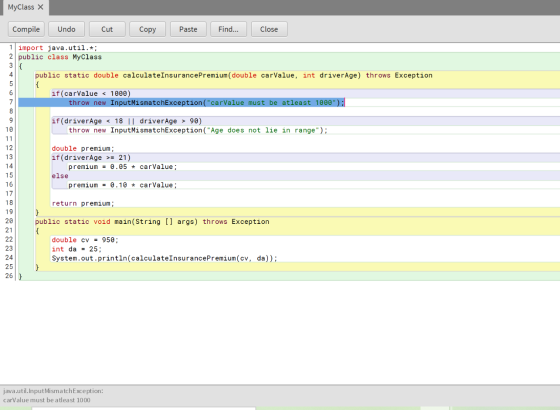
Task: Click 'carValue must be atleast 1000' status text
Action: (46, 400)
